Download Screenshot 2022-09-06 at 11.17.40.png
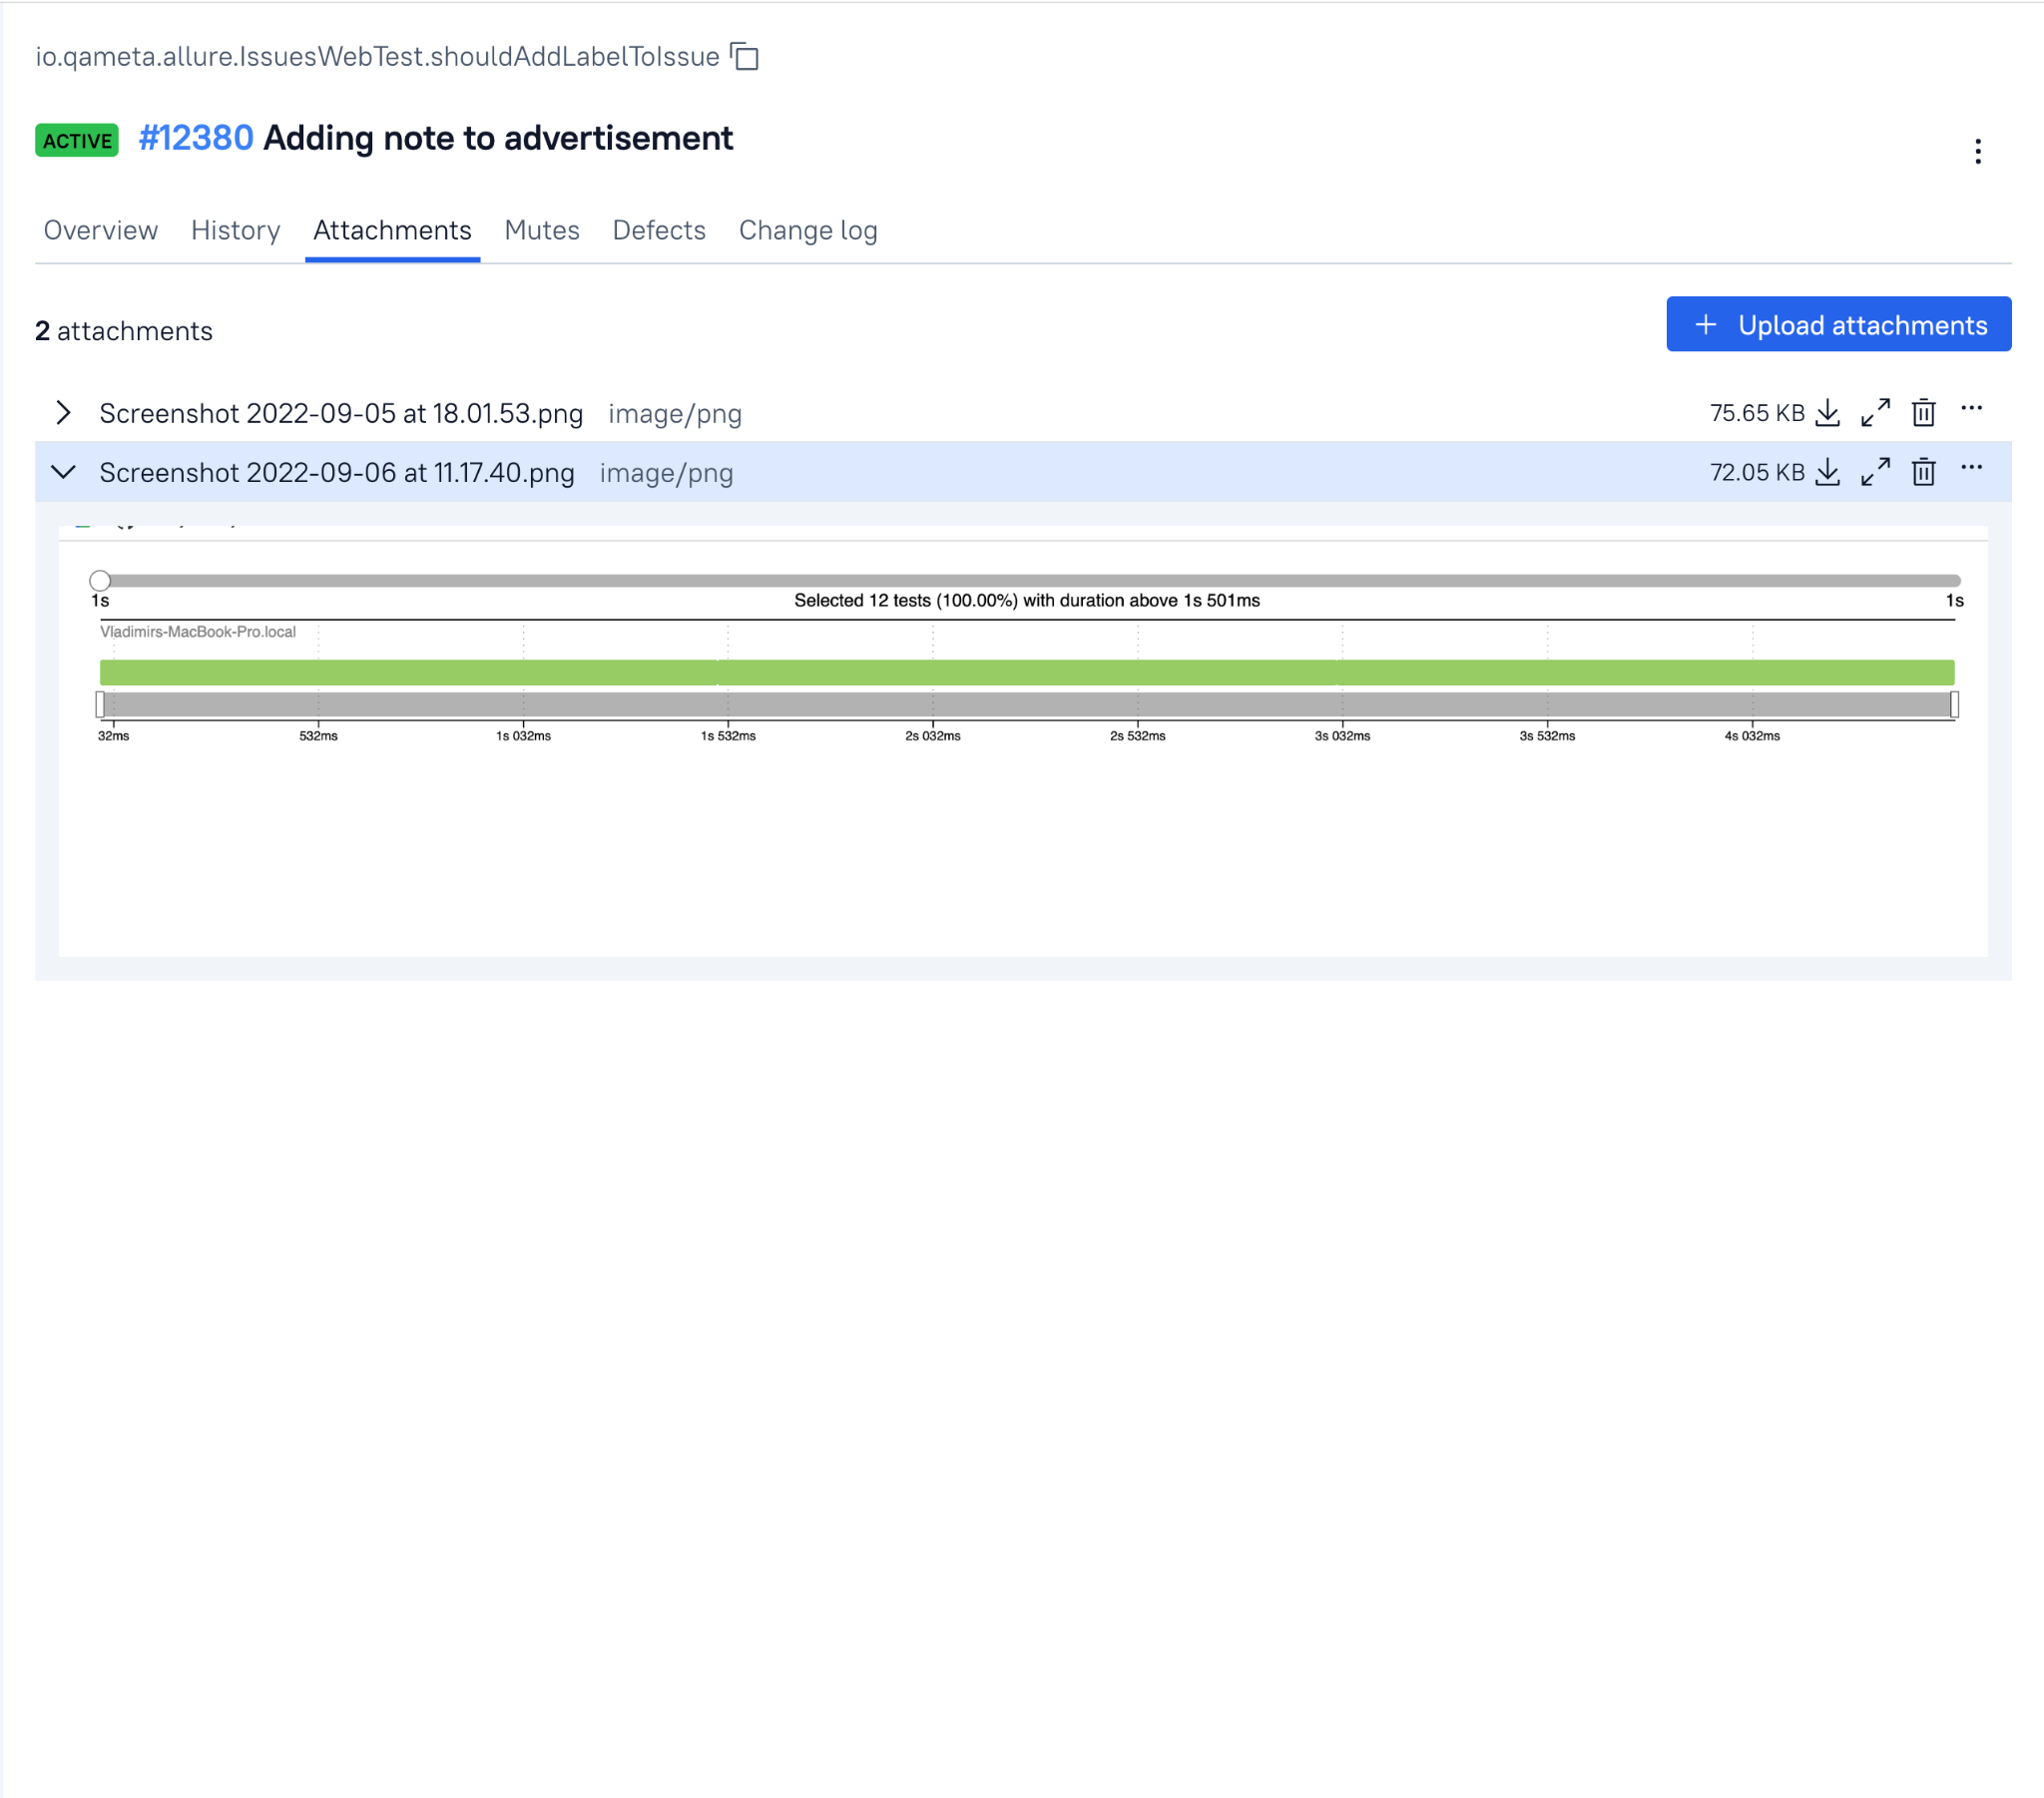Image resolution: width=2044 pixels, height=1798 pixels. 1827,472
